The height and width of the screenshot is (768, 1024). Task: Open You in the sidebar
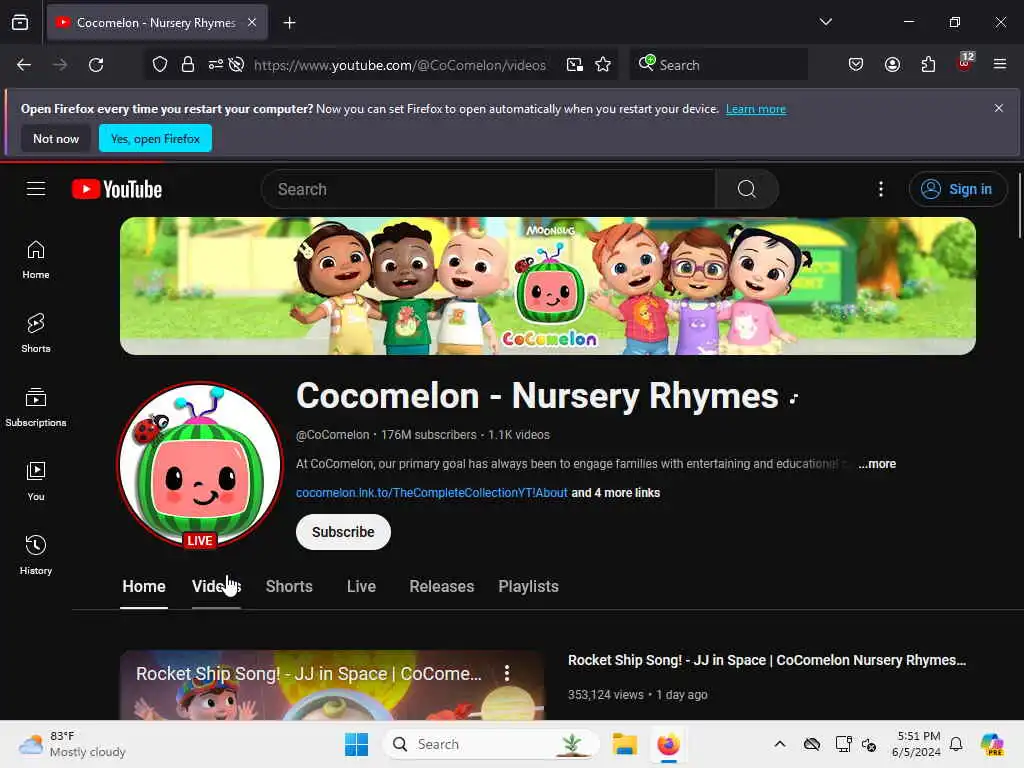point(36,481)
